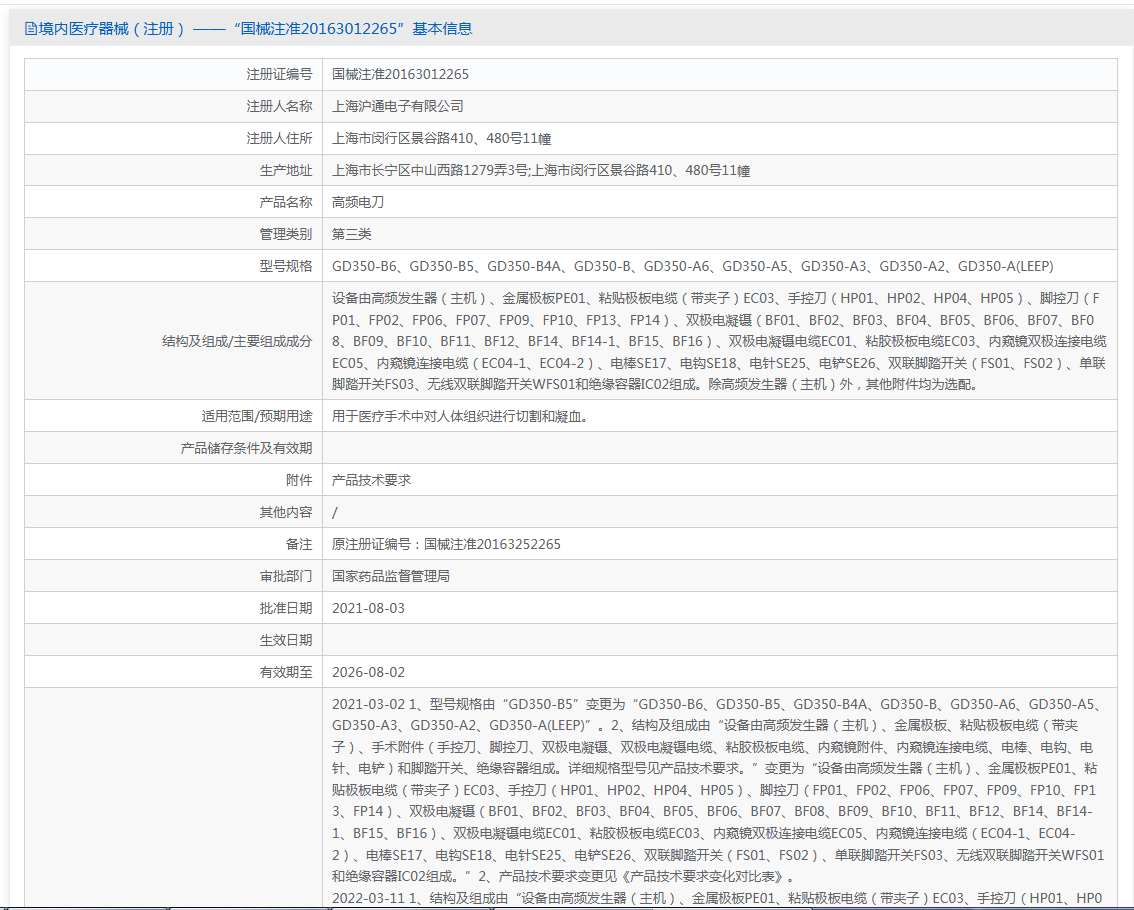Viewport: 1134px width, 910px height.
Task: Click the 备注 label
Action: point(299,544)
